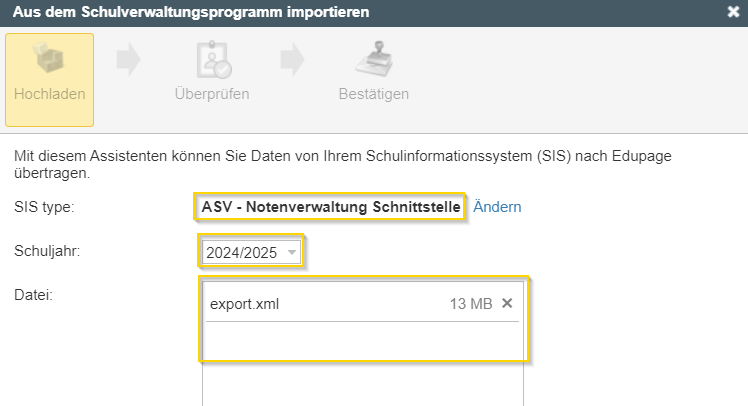Click the arrow between Hochladen and Überprüfen
Image resolution: width=748 pixels, height=406 pixels.
tap(128, 60)
